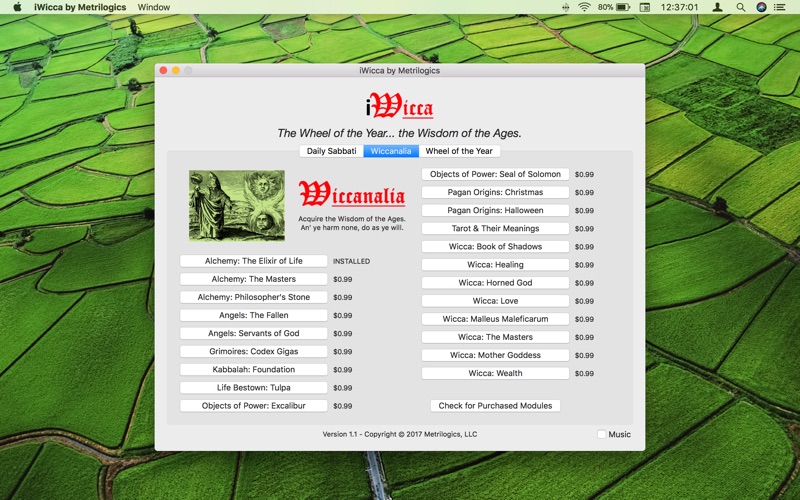Select the Wiccanalia tab

click(x=391, y=151)
